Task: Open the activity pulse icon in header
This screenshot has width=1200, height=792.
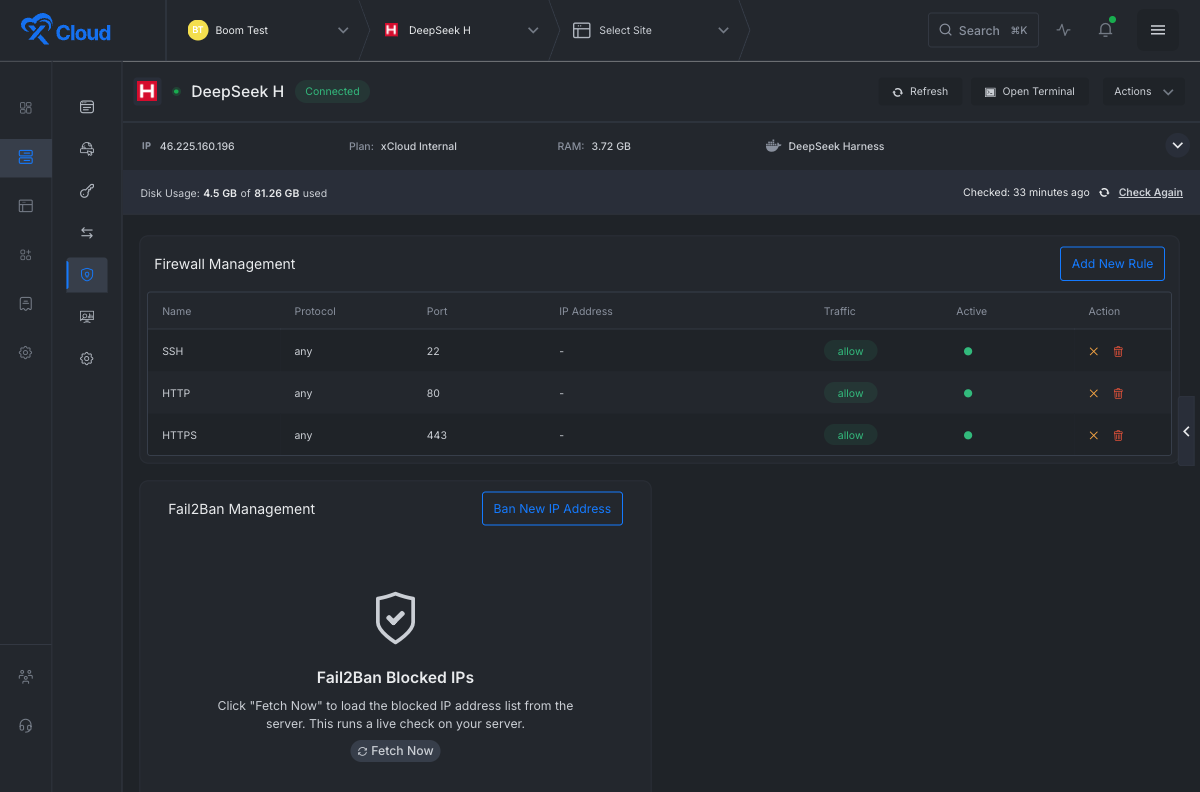Action: 1063,30
